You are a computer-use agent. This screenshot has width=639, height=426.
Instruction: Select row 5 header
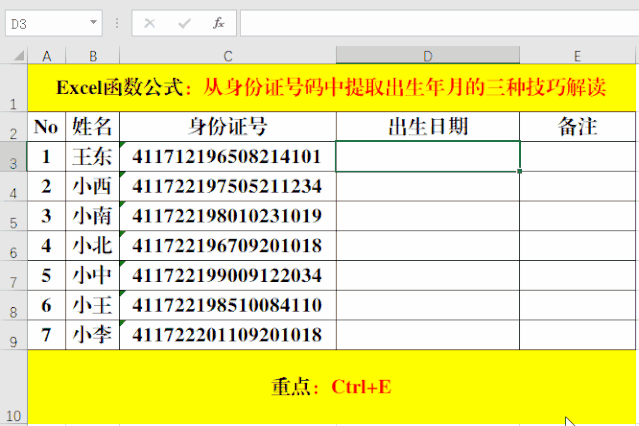13,216
